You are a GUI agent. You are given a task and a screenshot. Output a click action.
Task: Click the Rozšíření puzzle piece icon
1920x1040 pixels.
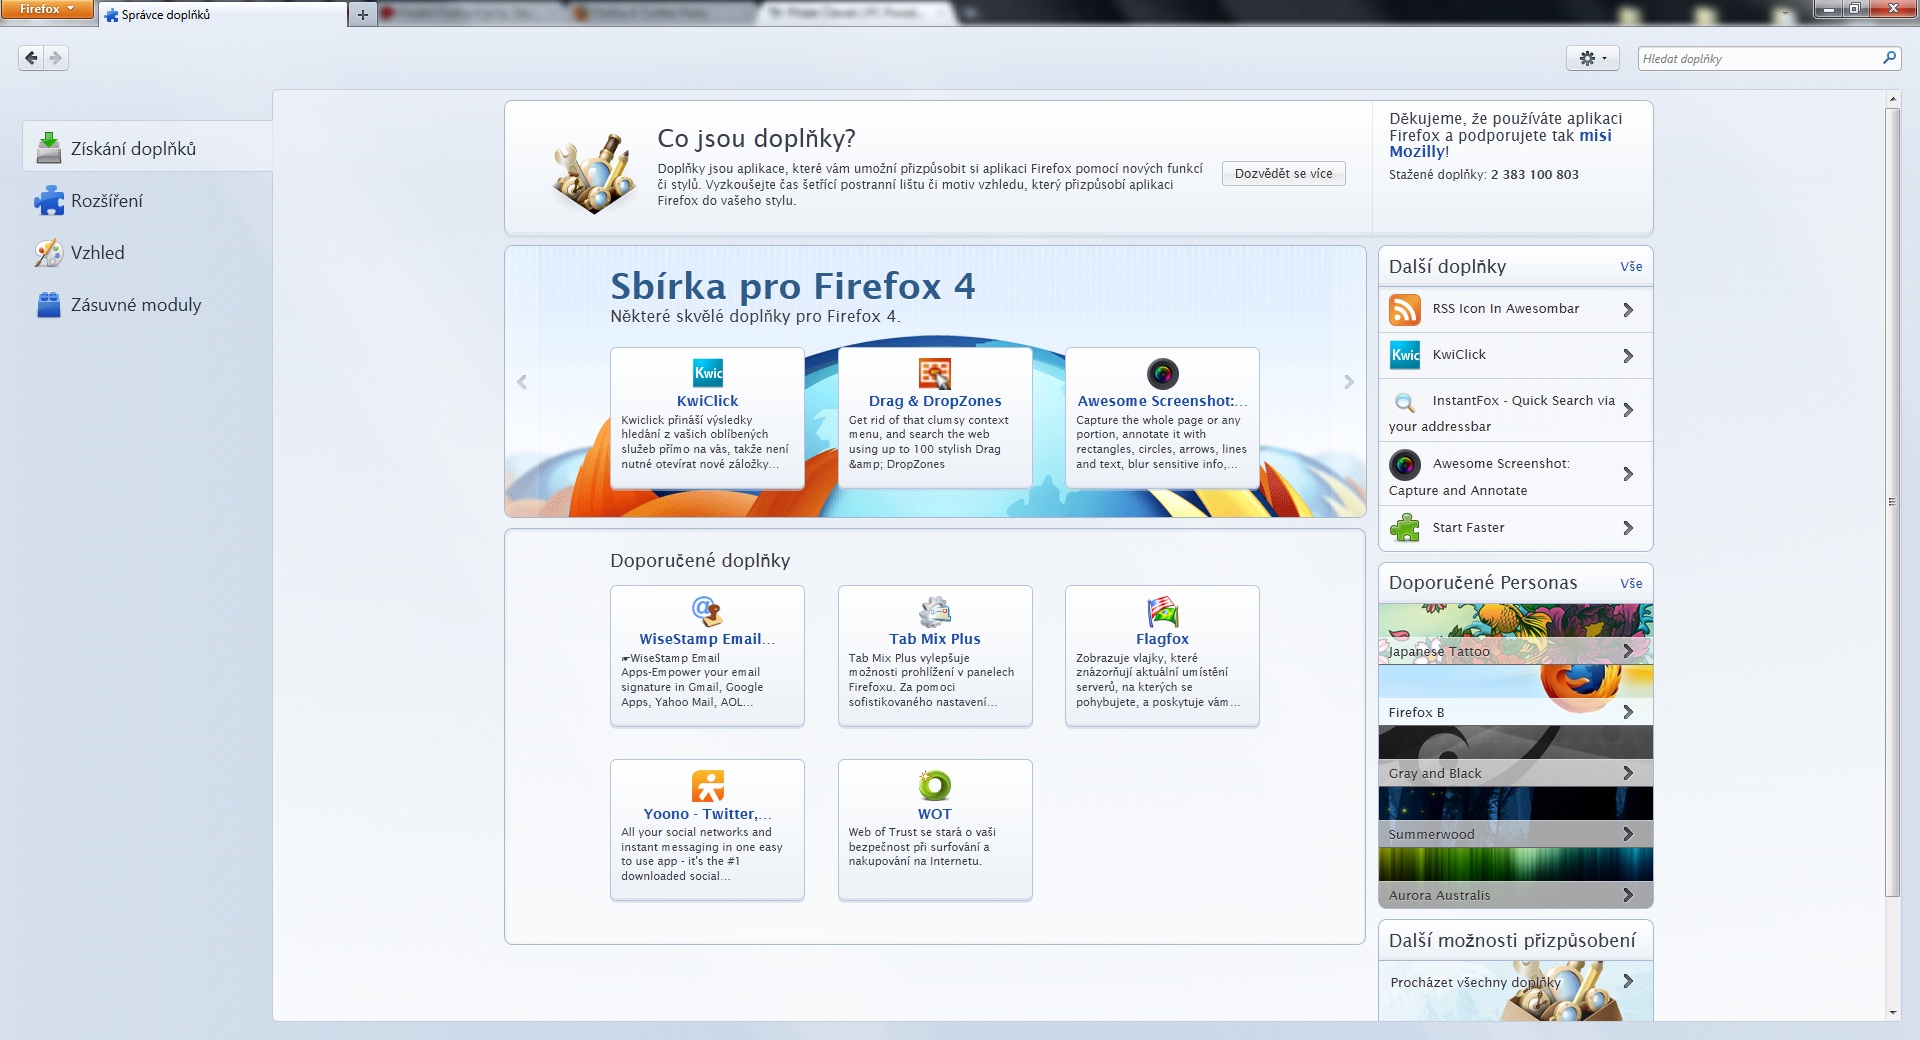pyautogui.click(x=48, y=201)
